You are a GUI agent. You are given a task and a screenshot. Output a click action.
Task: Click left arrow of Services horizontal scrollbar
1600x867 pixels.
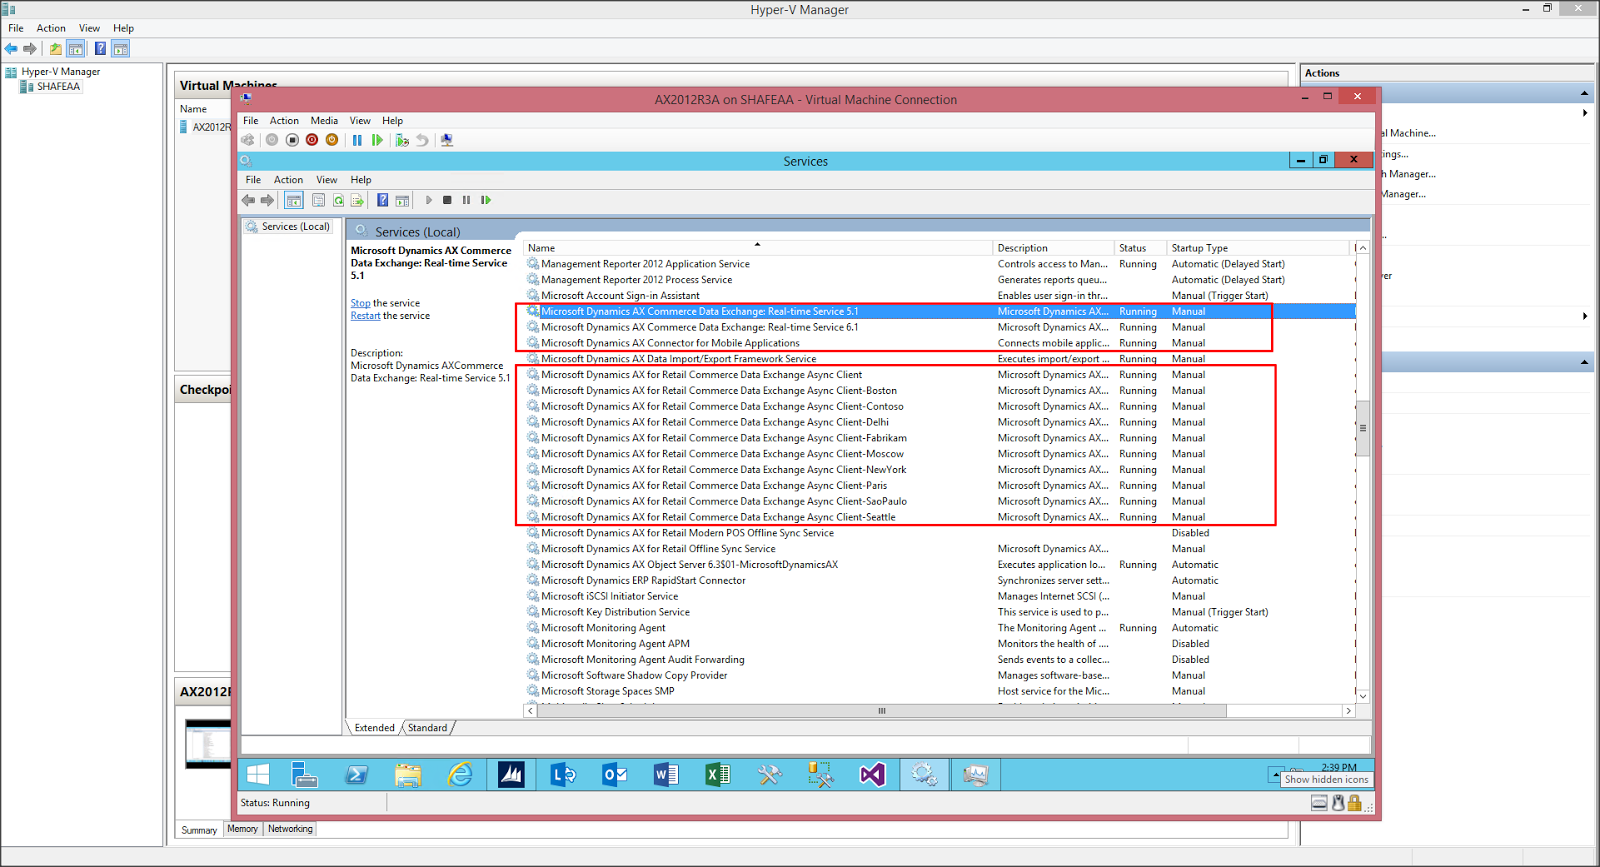coord(530,711)
